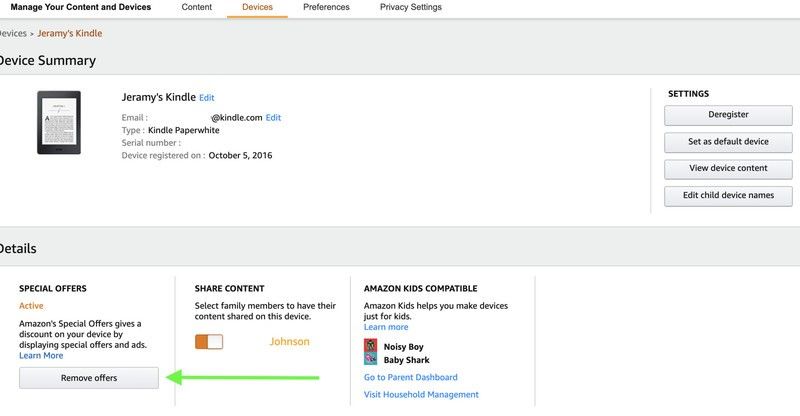The image size is (800, 416).
Task: Click the Jeramy's Kindle breadcrumb link
Action: click(69, 33)
